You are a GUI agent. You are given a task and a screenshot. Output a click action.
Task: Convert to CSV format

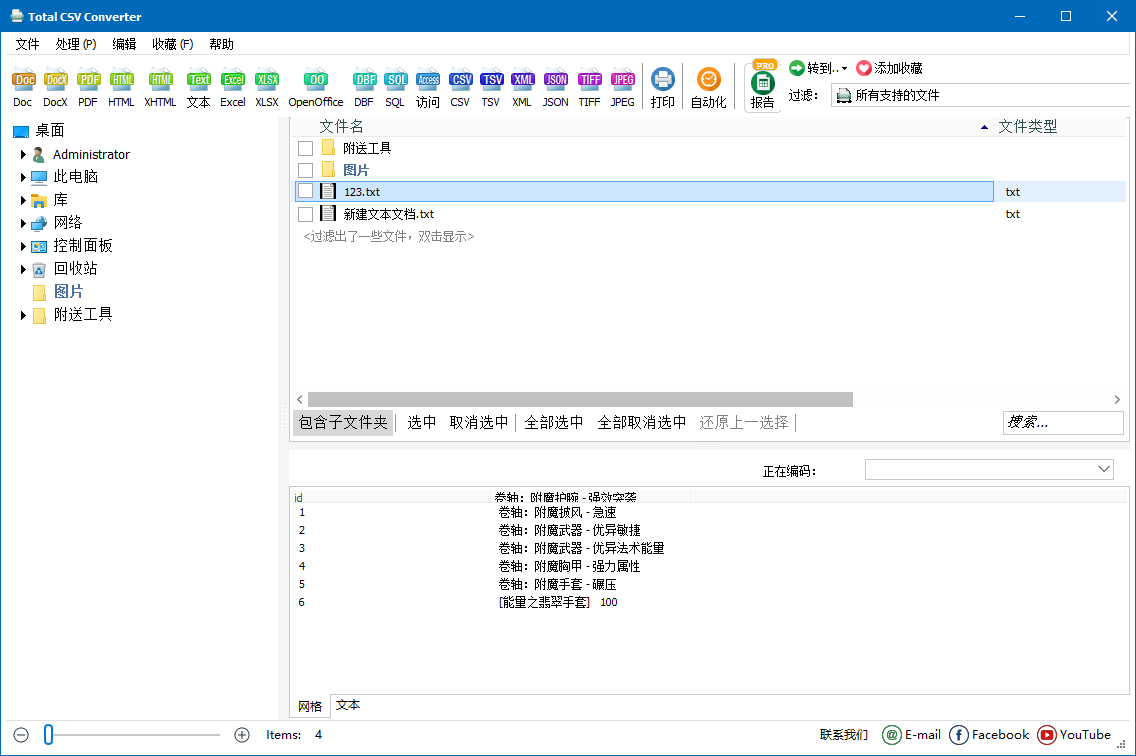pyautogui.click(x=460, y=88)
